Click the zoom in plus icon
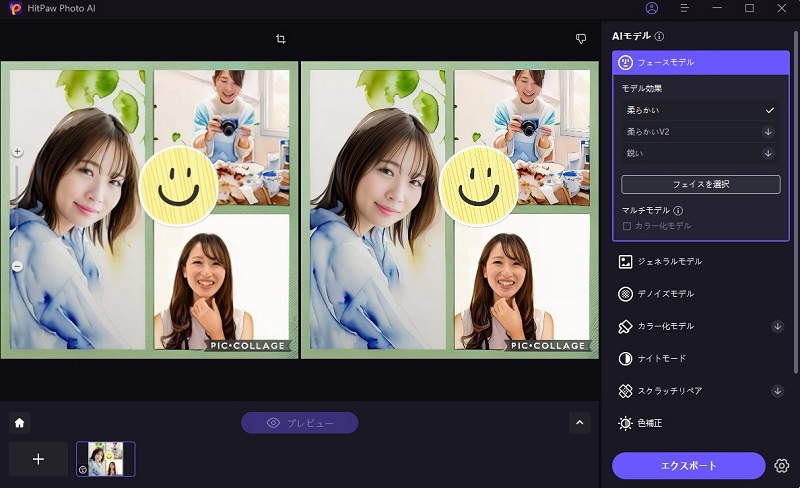Viewport: 800px width, 488px height. click(17, 152)
